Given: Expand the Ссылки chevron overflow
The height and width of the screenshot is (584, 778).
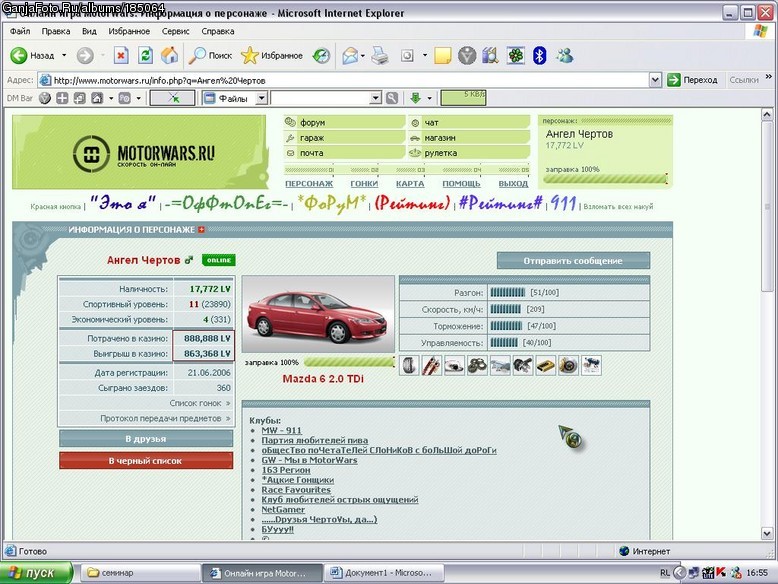Looking at the screenshot, I should tap(769, 77).
